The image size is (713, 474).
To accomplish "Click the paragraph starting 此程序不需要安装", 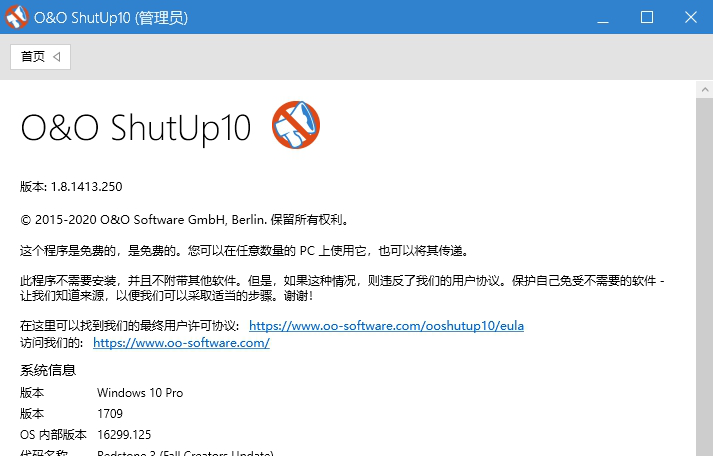I will pos(342,288).
